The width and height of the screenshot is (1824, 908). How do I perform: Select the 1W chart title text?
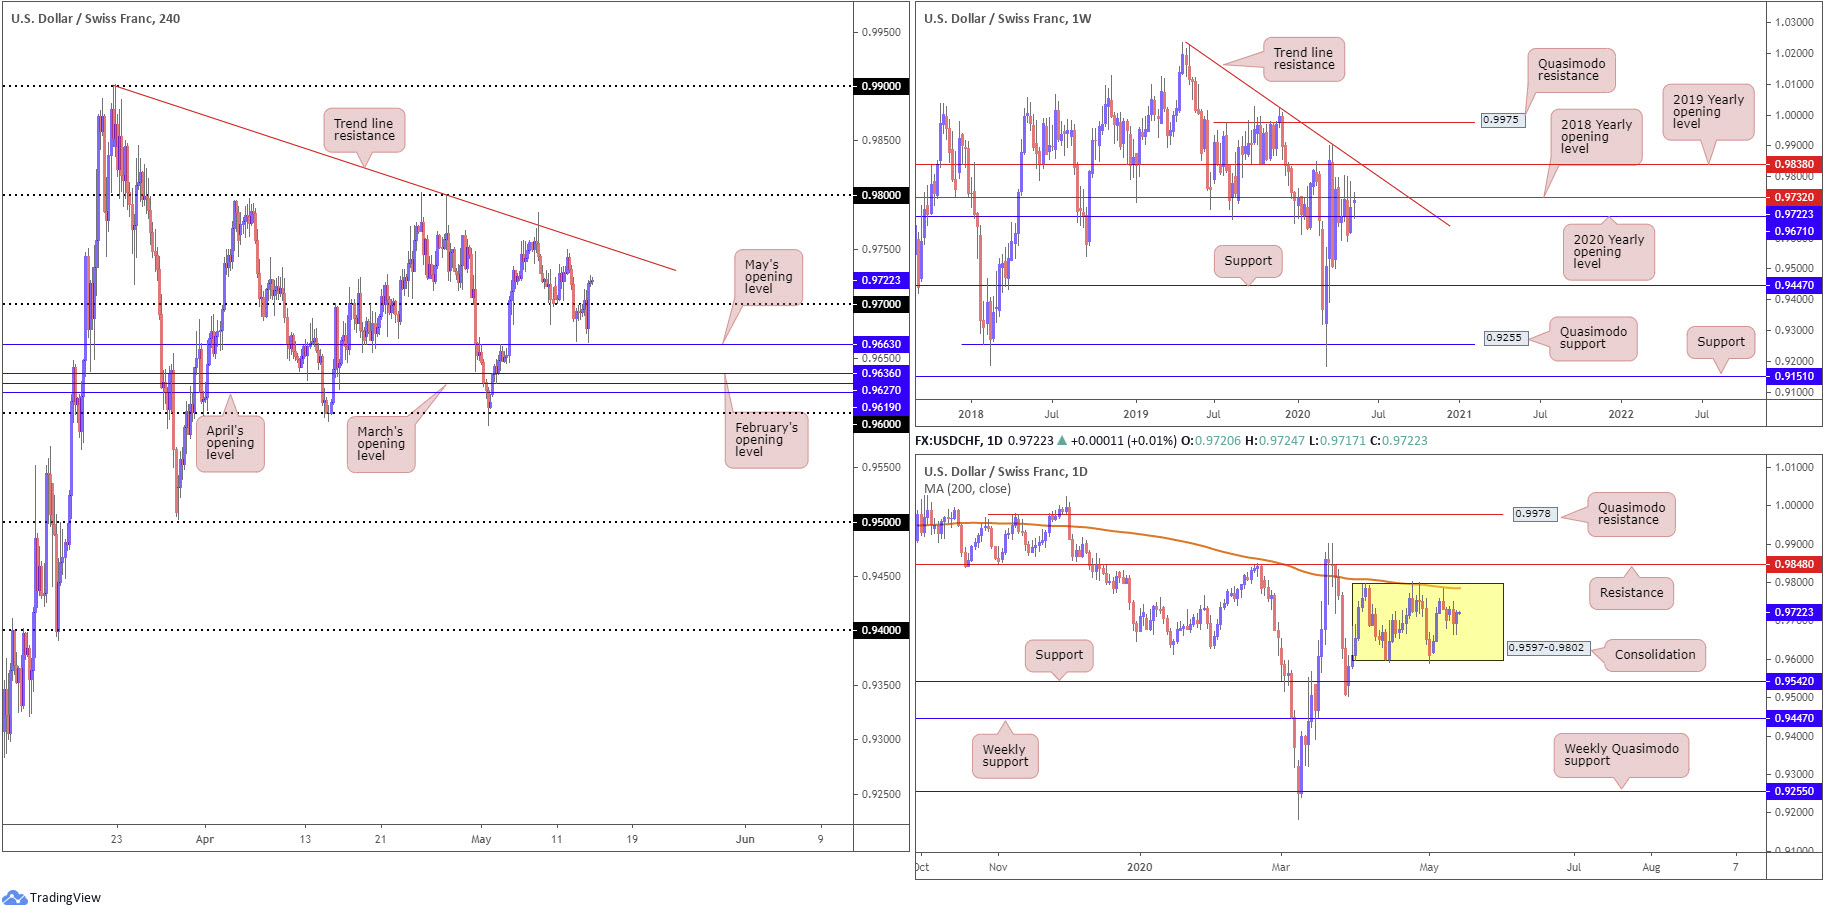tap(1007, 18)
